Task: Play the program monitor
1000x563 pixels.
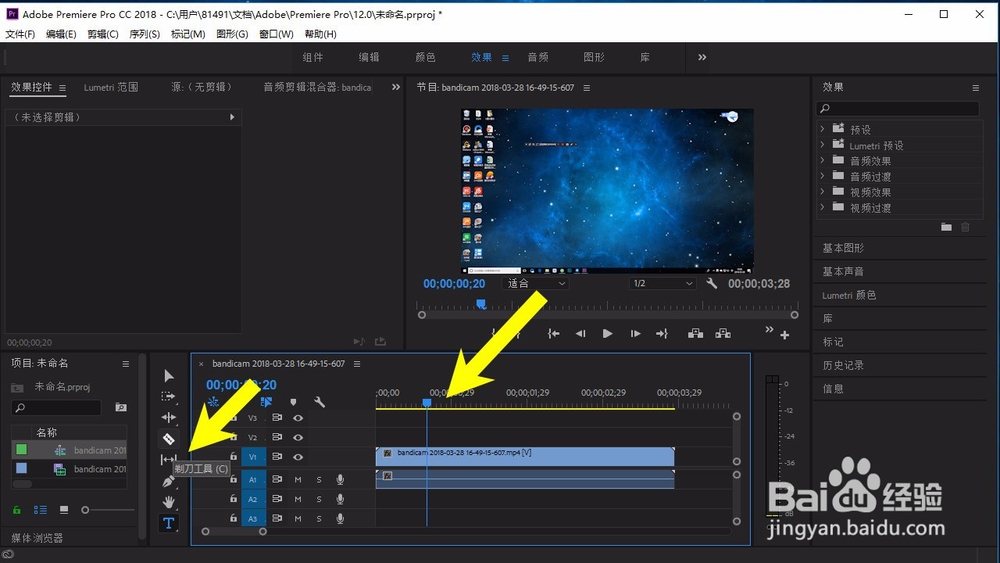Action: point(607,333)
